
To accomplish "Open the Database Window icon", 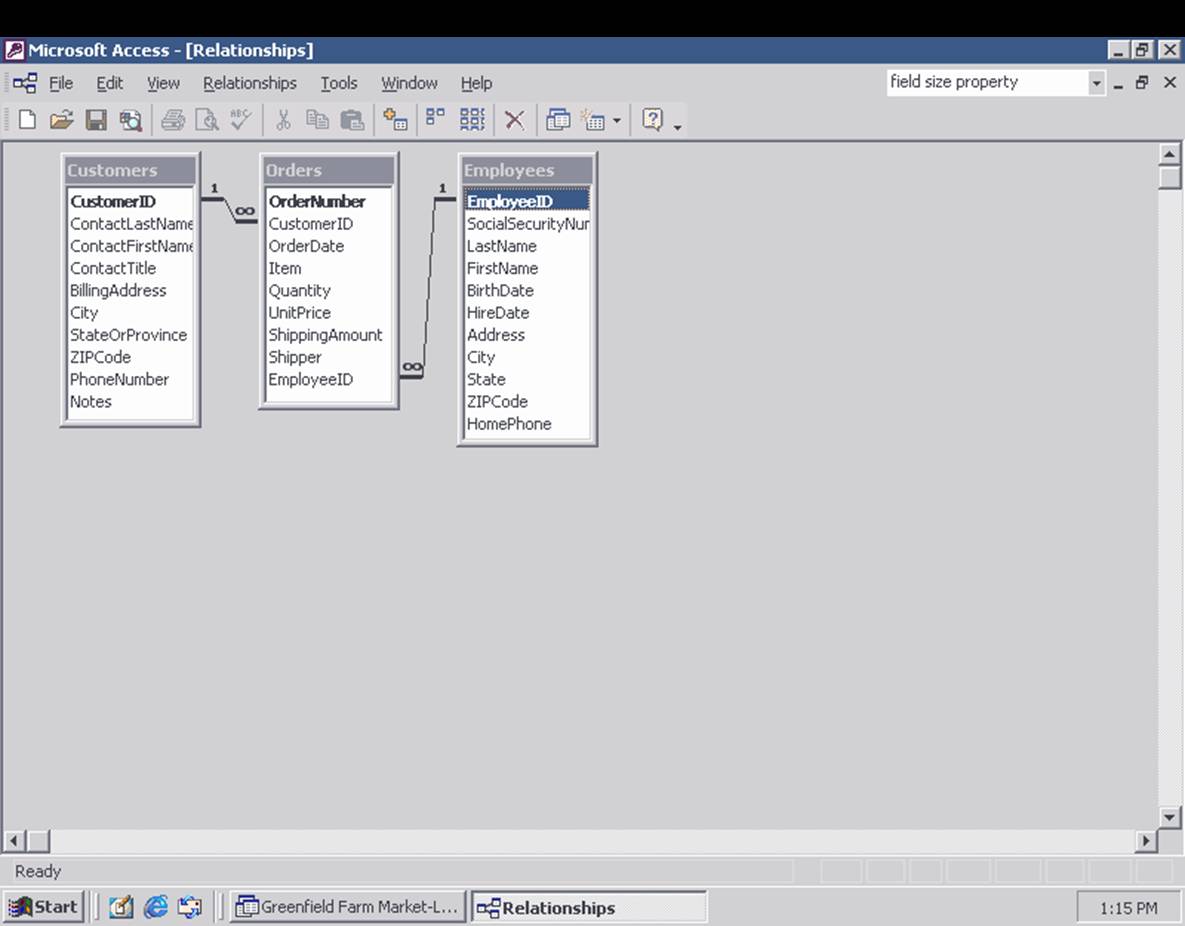I will tap(559, 120).
